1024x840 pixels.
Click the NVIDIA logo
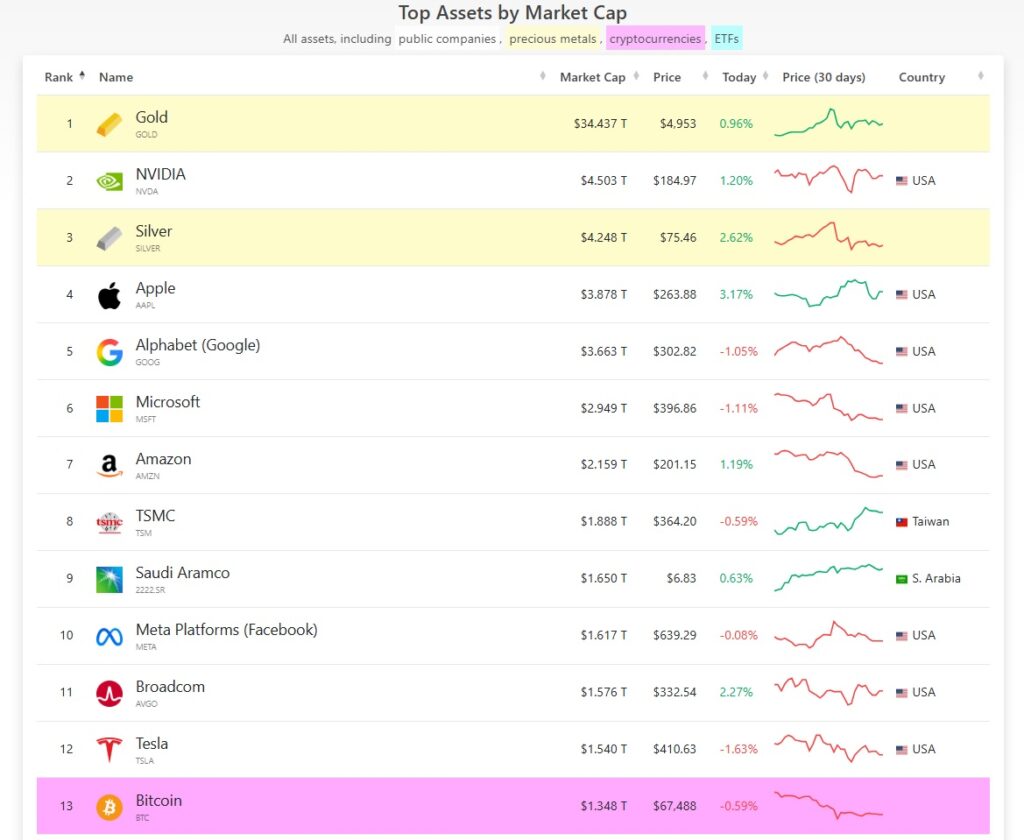click(x=109, y=180)
